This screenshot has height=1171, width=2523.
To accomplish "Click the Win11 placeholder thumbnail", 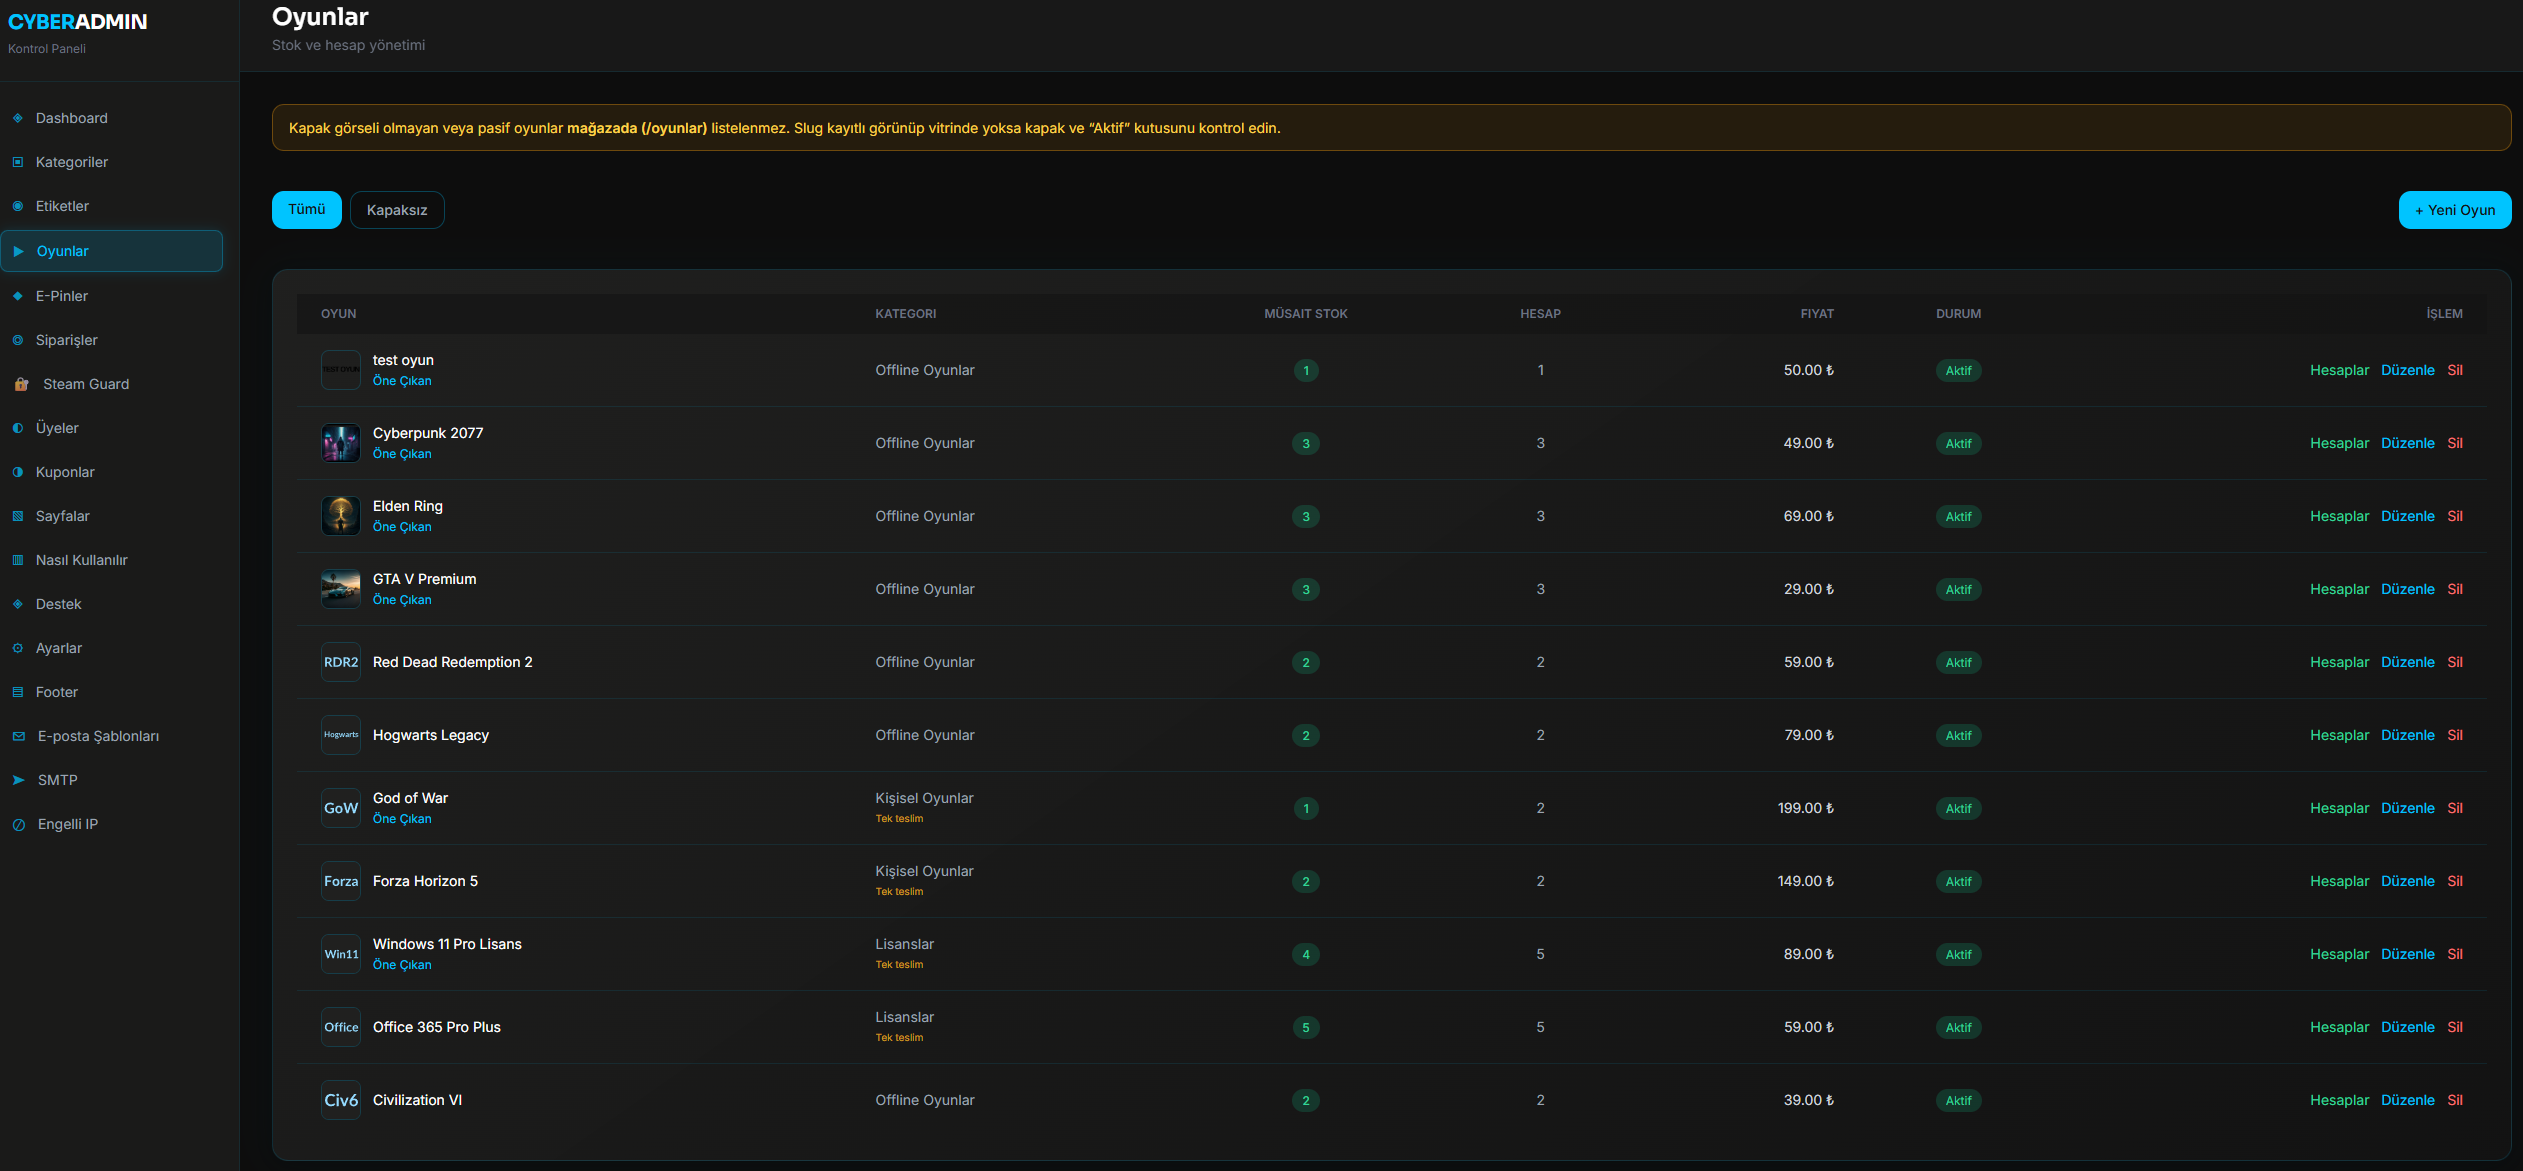I will pyautogui.click(x=341, y=954).
